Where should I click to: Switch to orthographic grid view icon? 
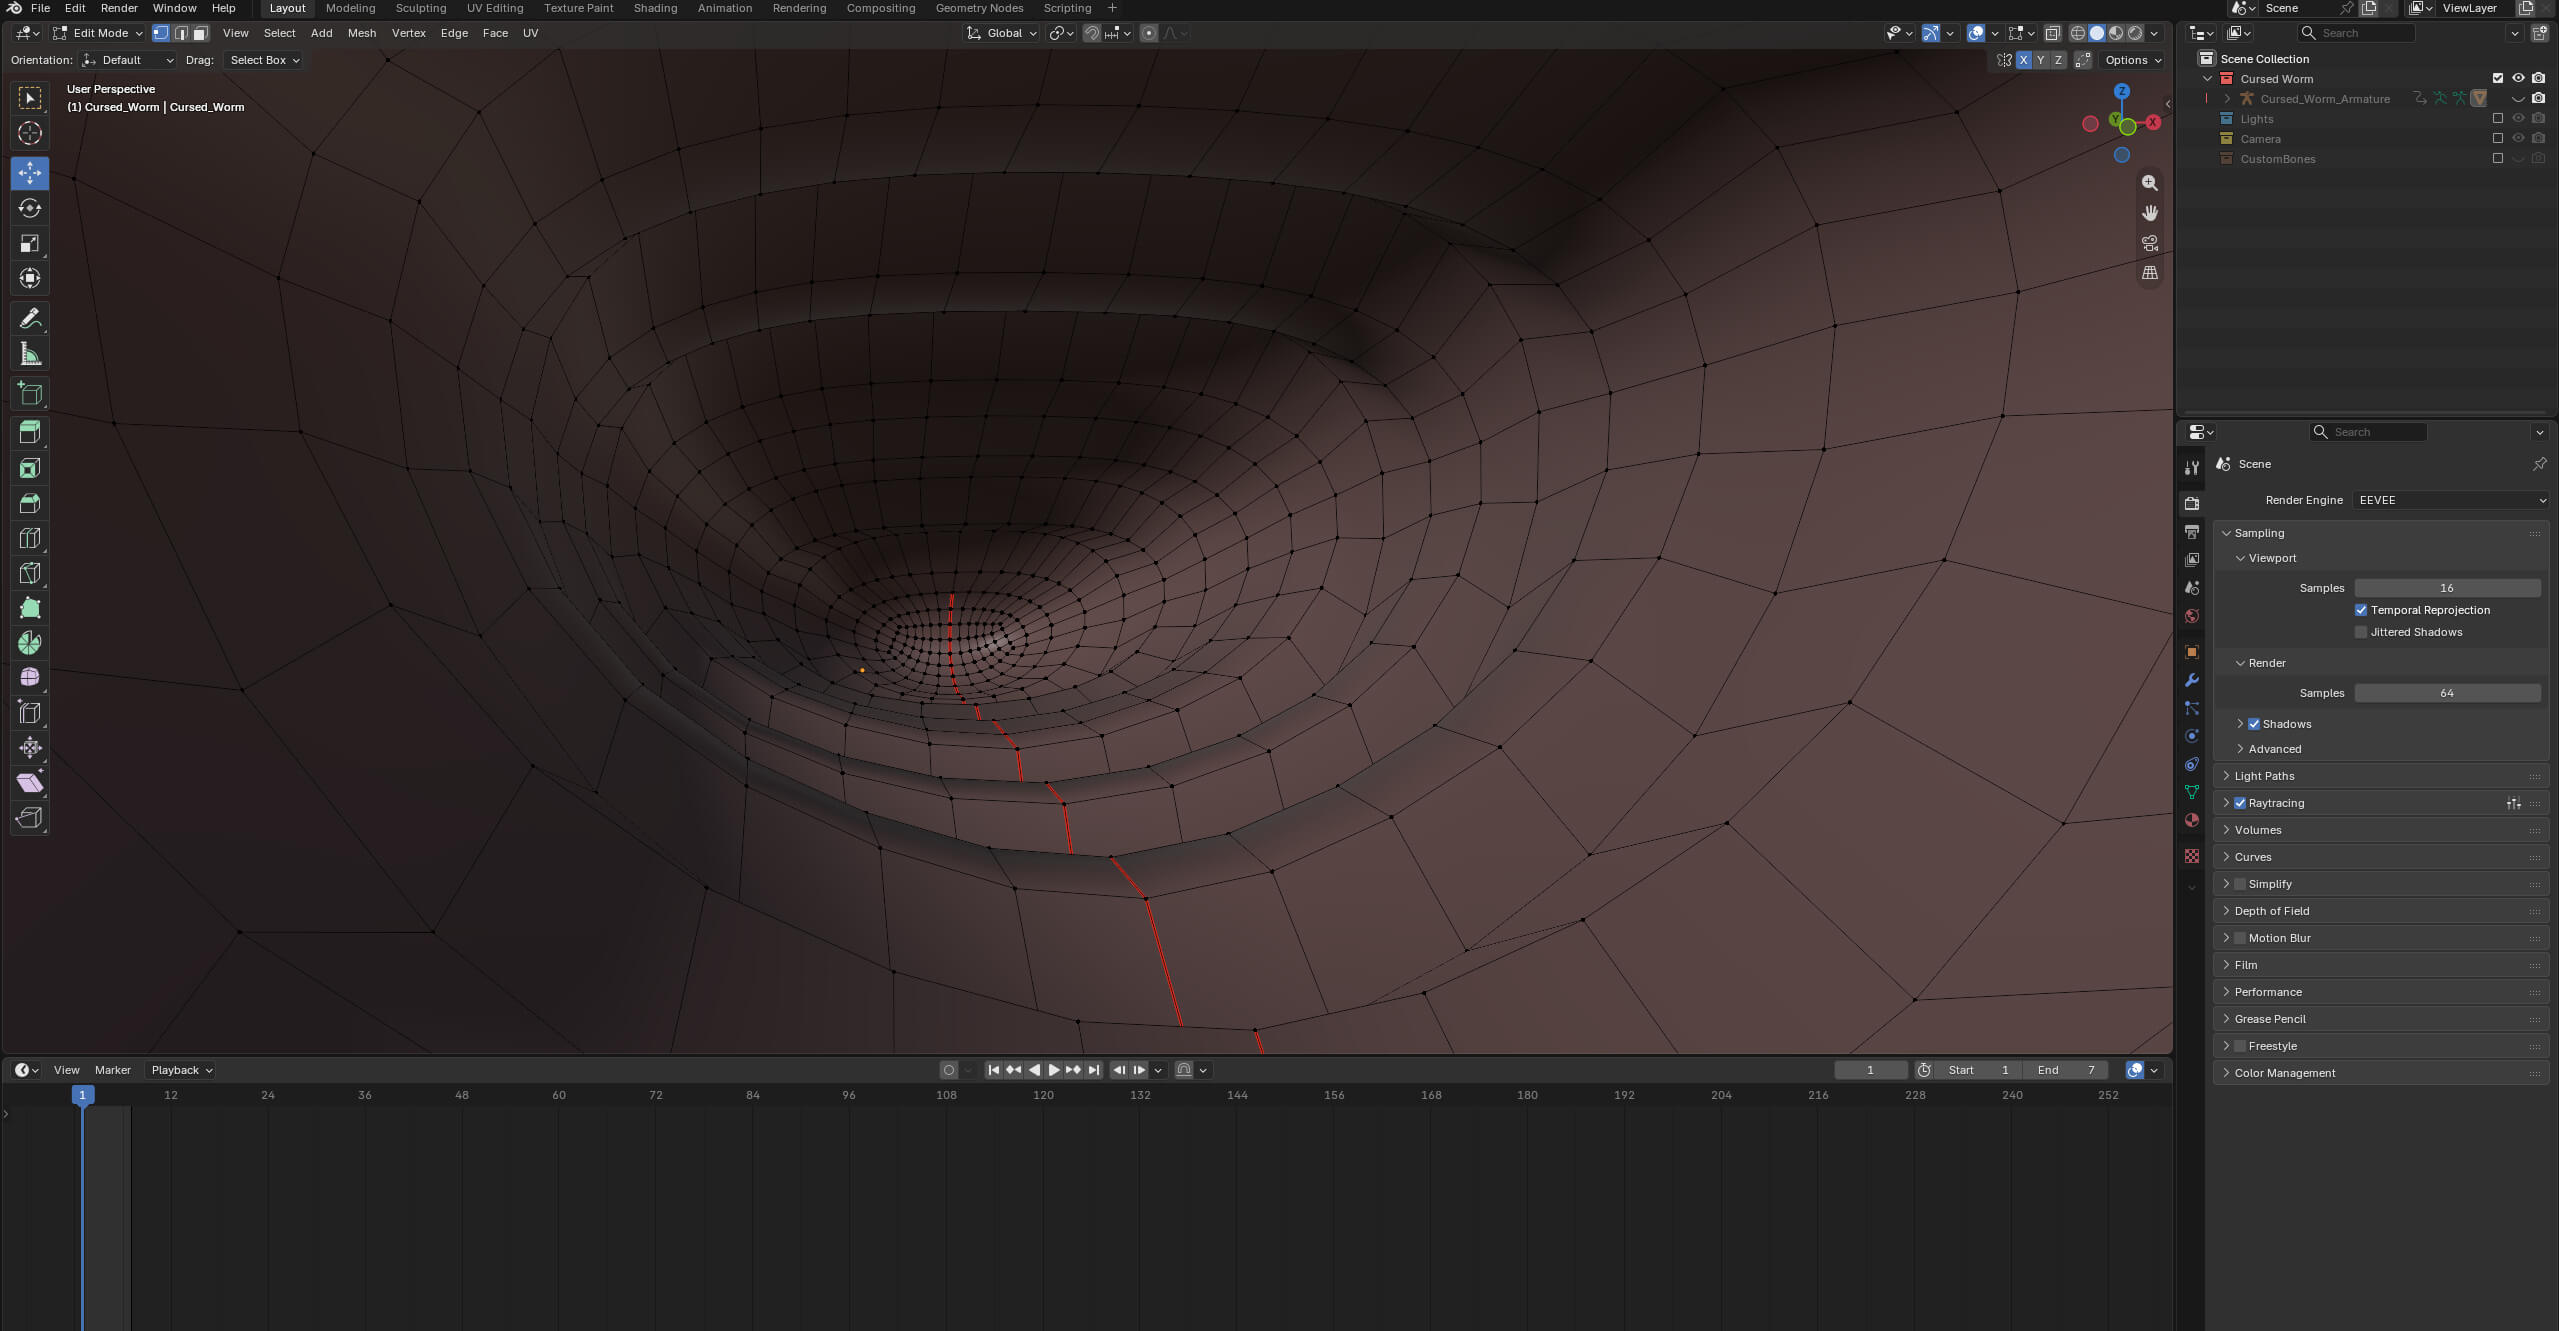2149,273
